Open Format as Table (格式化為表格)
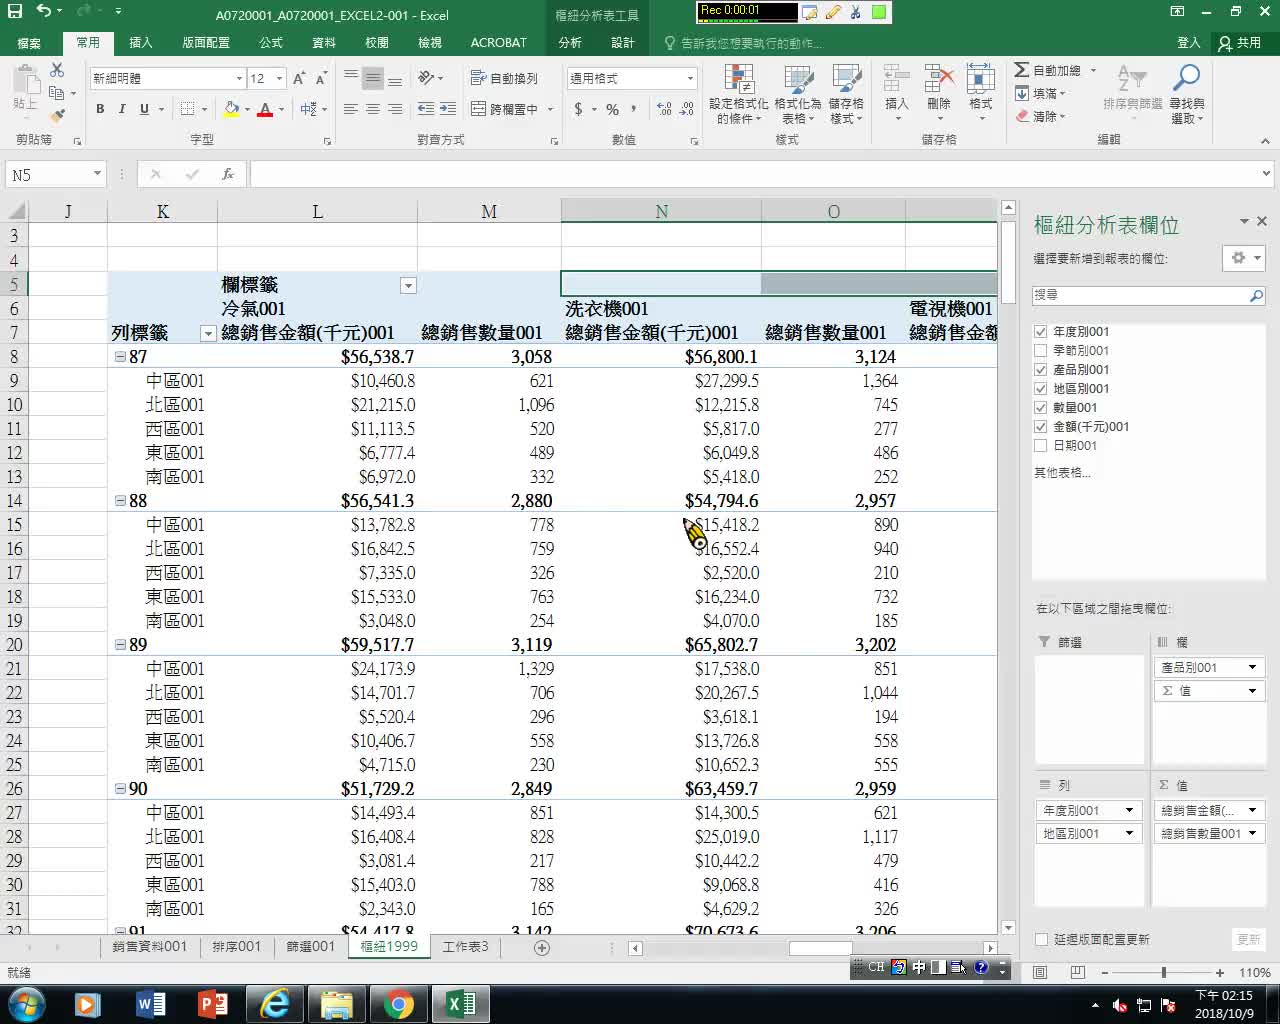Viewport: 1280px width, 1024px height. 797,96
